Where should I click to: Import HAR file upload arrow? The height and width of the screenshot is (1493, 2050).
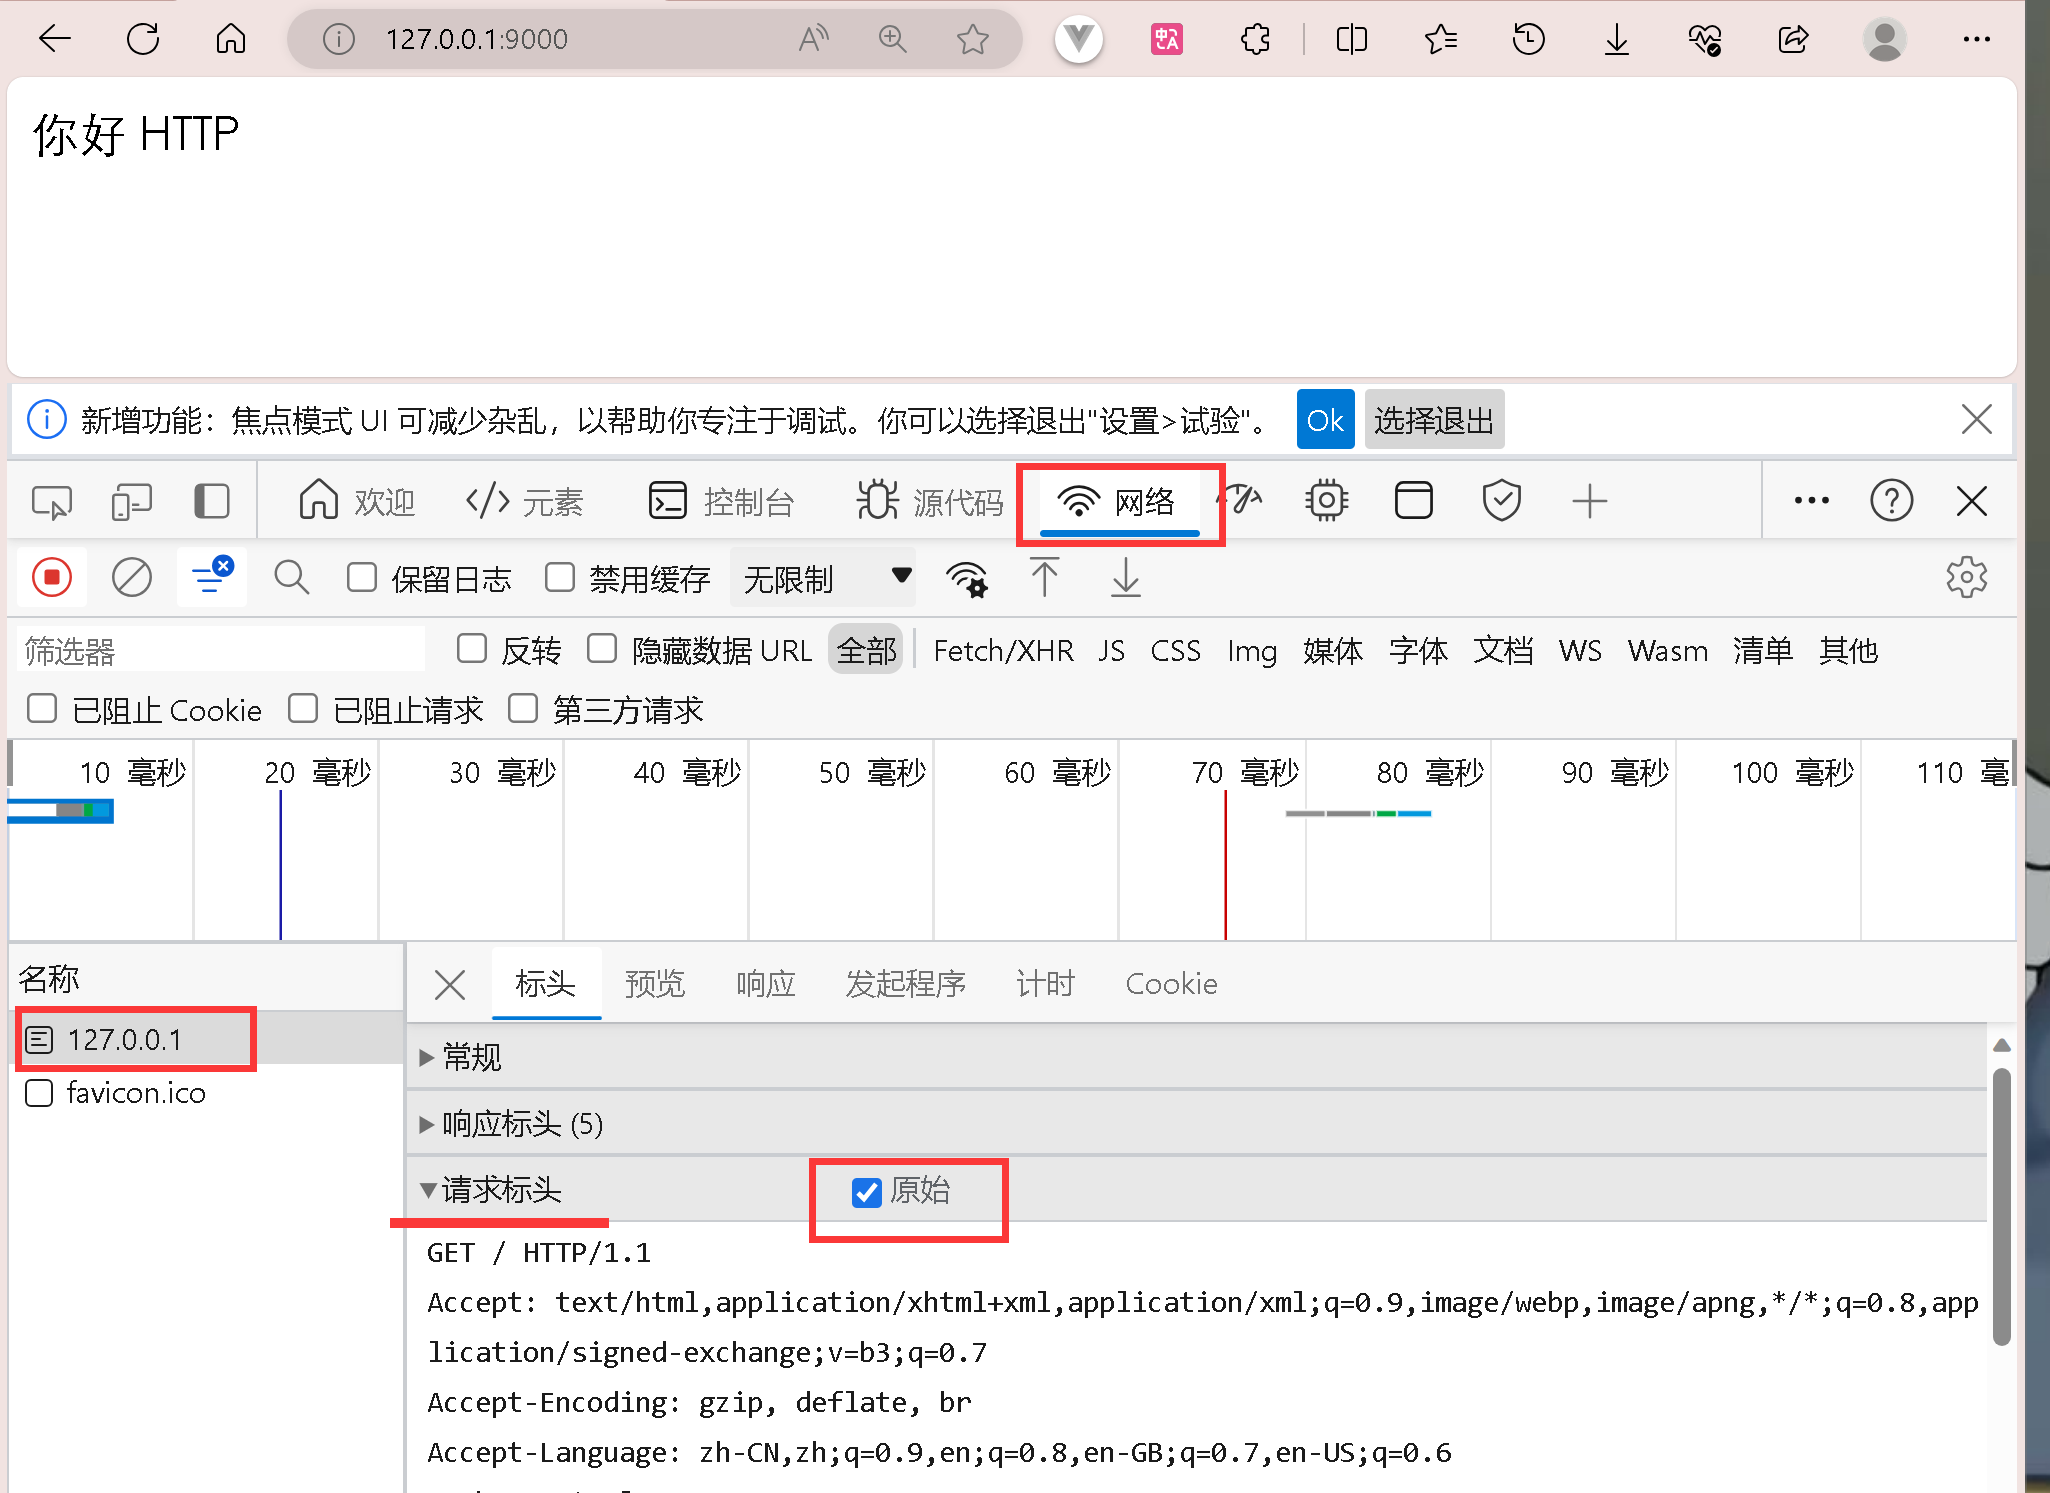coord(1044,577)
